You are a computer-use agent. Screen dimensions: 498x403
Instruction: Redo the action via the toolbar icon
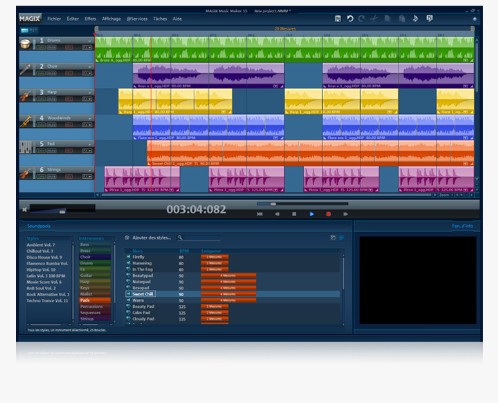pyautogui.click(x=361, y=19)
